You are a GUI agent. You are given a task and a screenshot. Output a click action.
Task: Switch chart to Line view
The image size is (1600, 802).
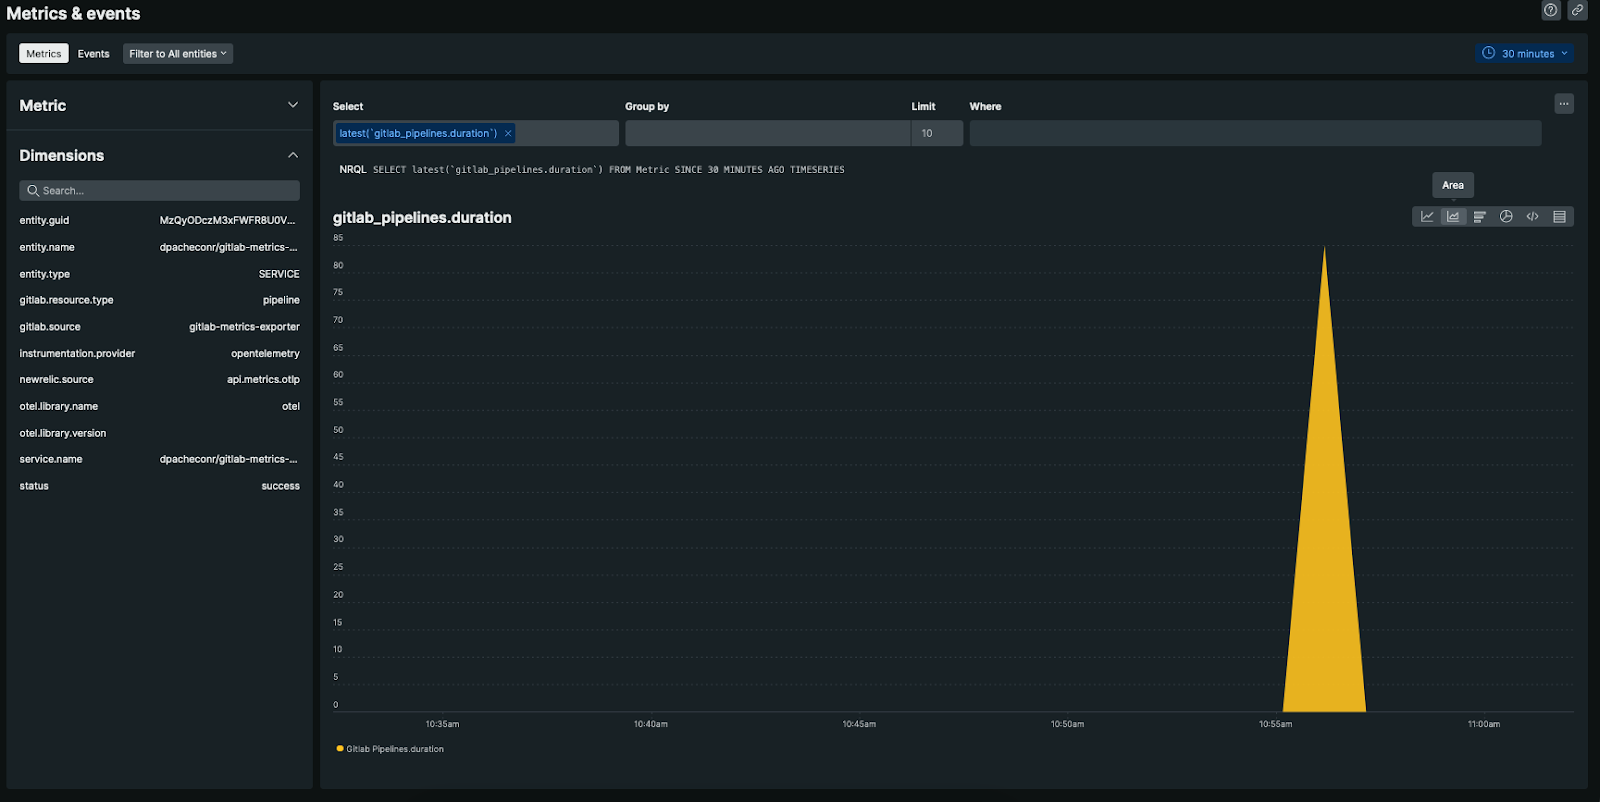point(1427,217)
